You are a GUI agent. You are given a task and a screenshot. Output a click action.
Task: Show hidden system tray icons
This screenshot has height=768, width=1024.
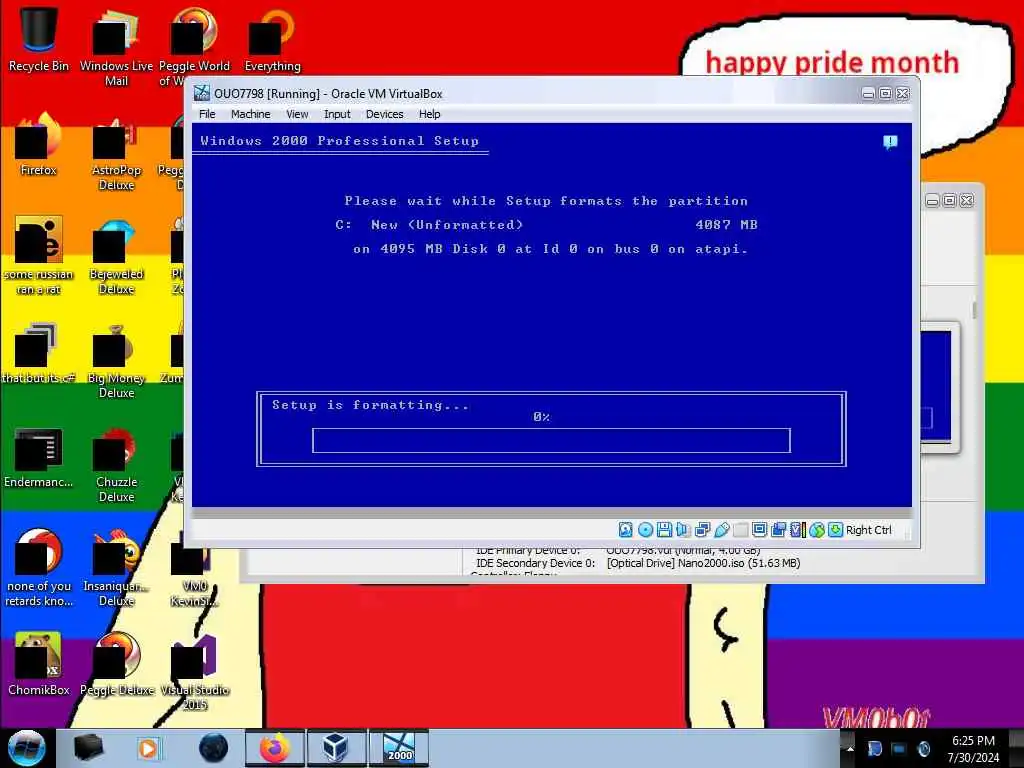tap(850, 748)
